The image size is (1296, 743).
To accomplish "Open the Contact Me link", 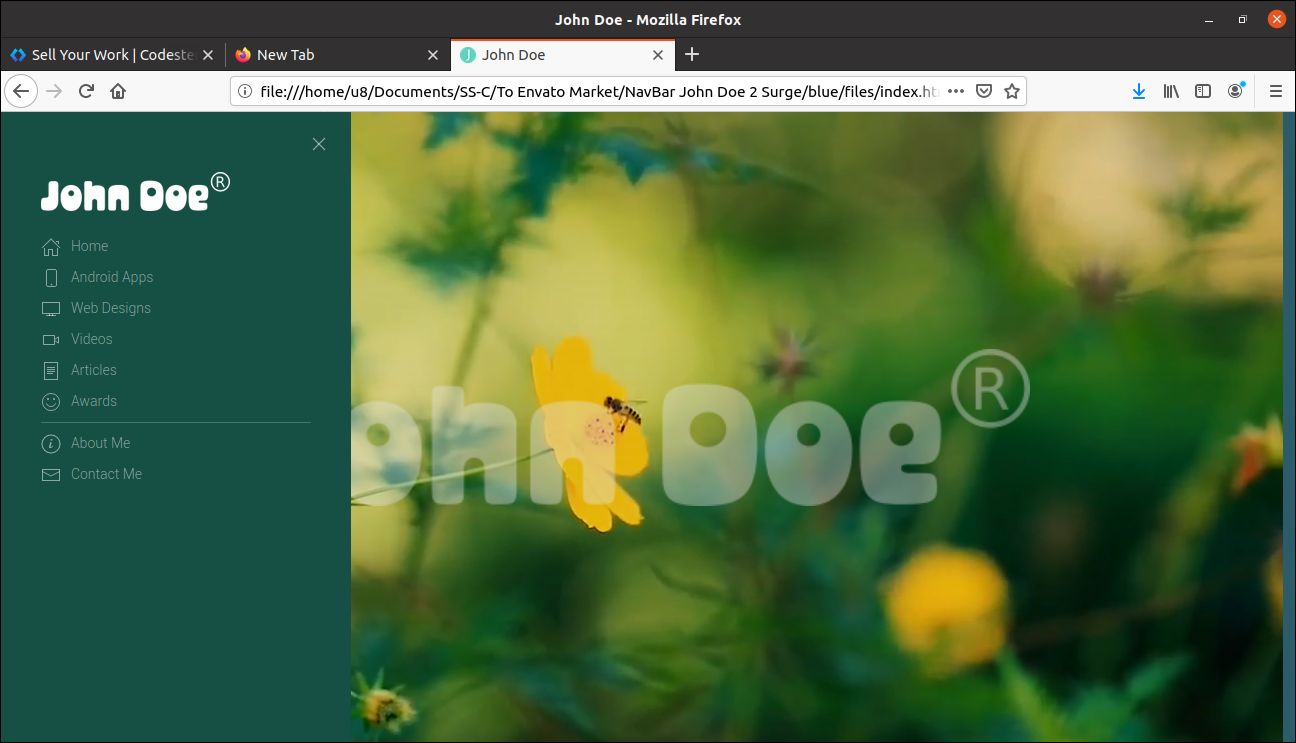I will 106,474.
